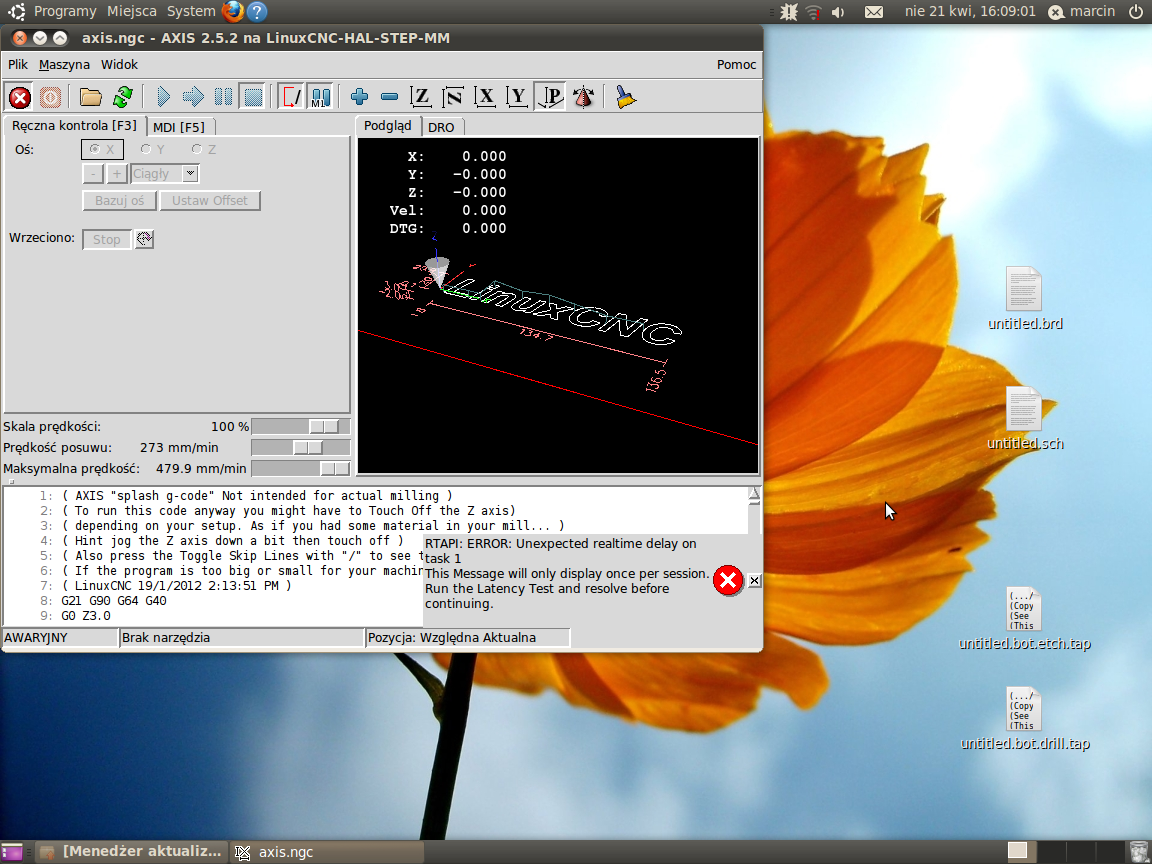
Task: Switch to Y view
Action: coord(517,97)
